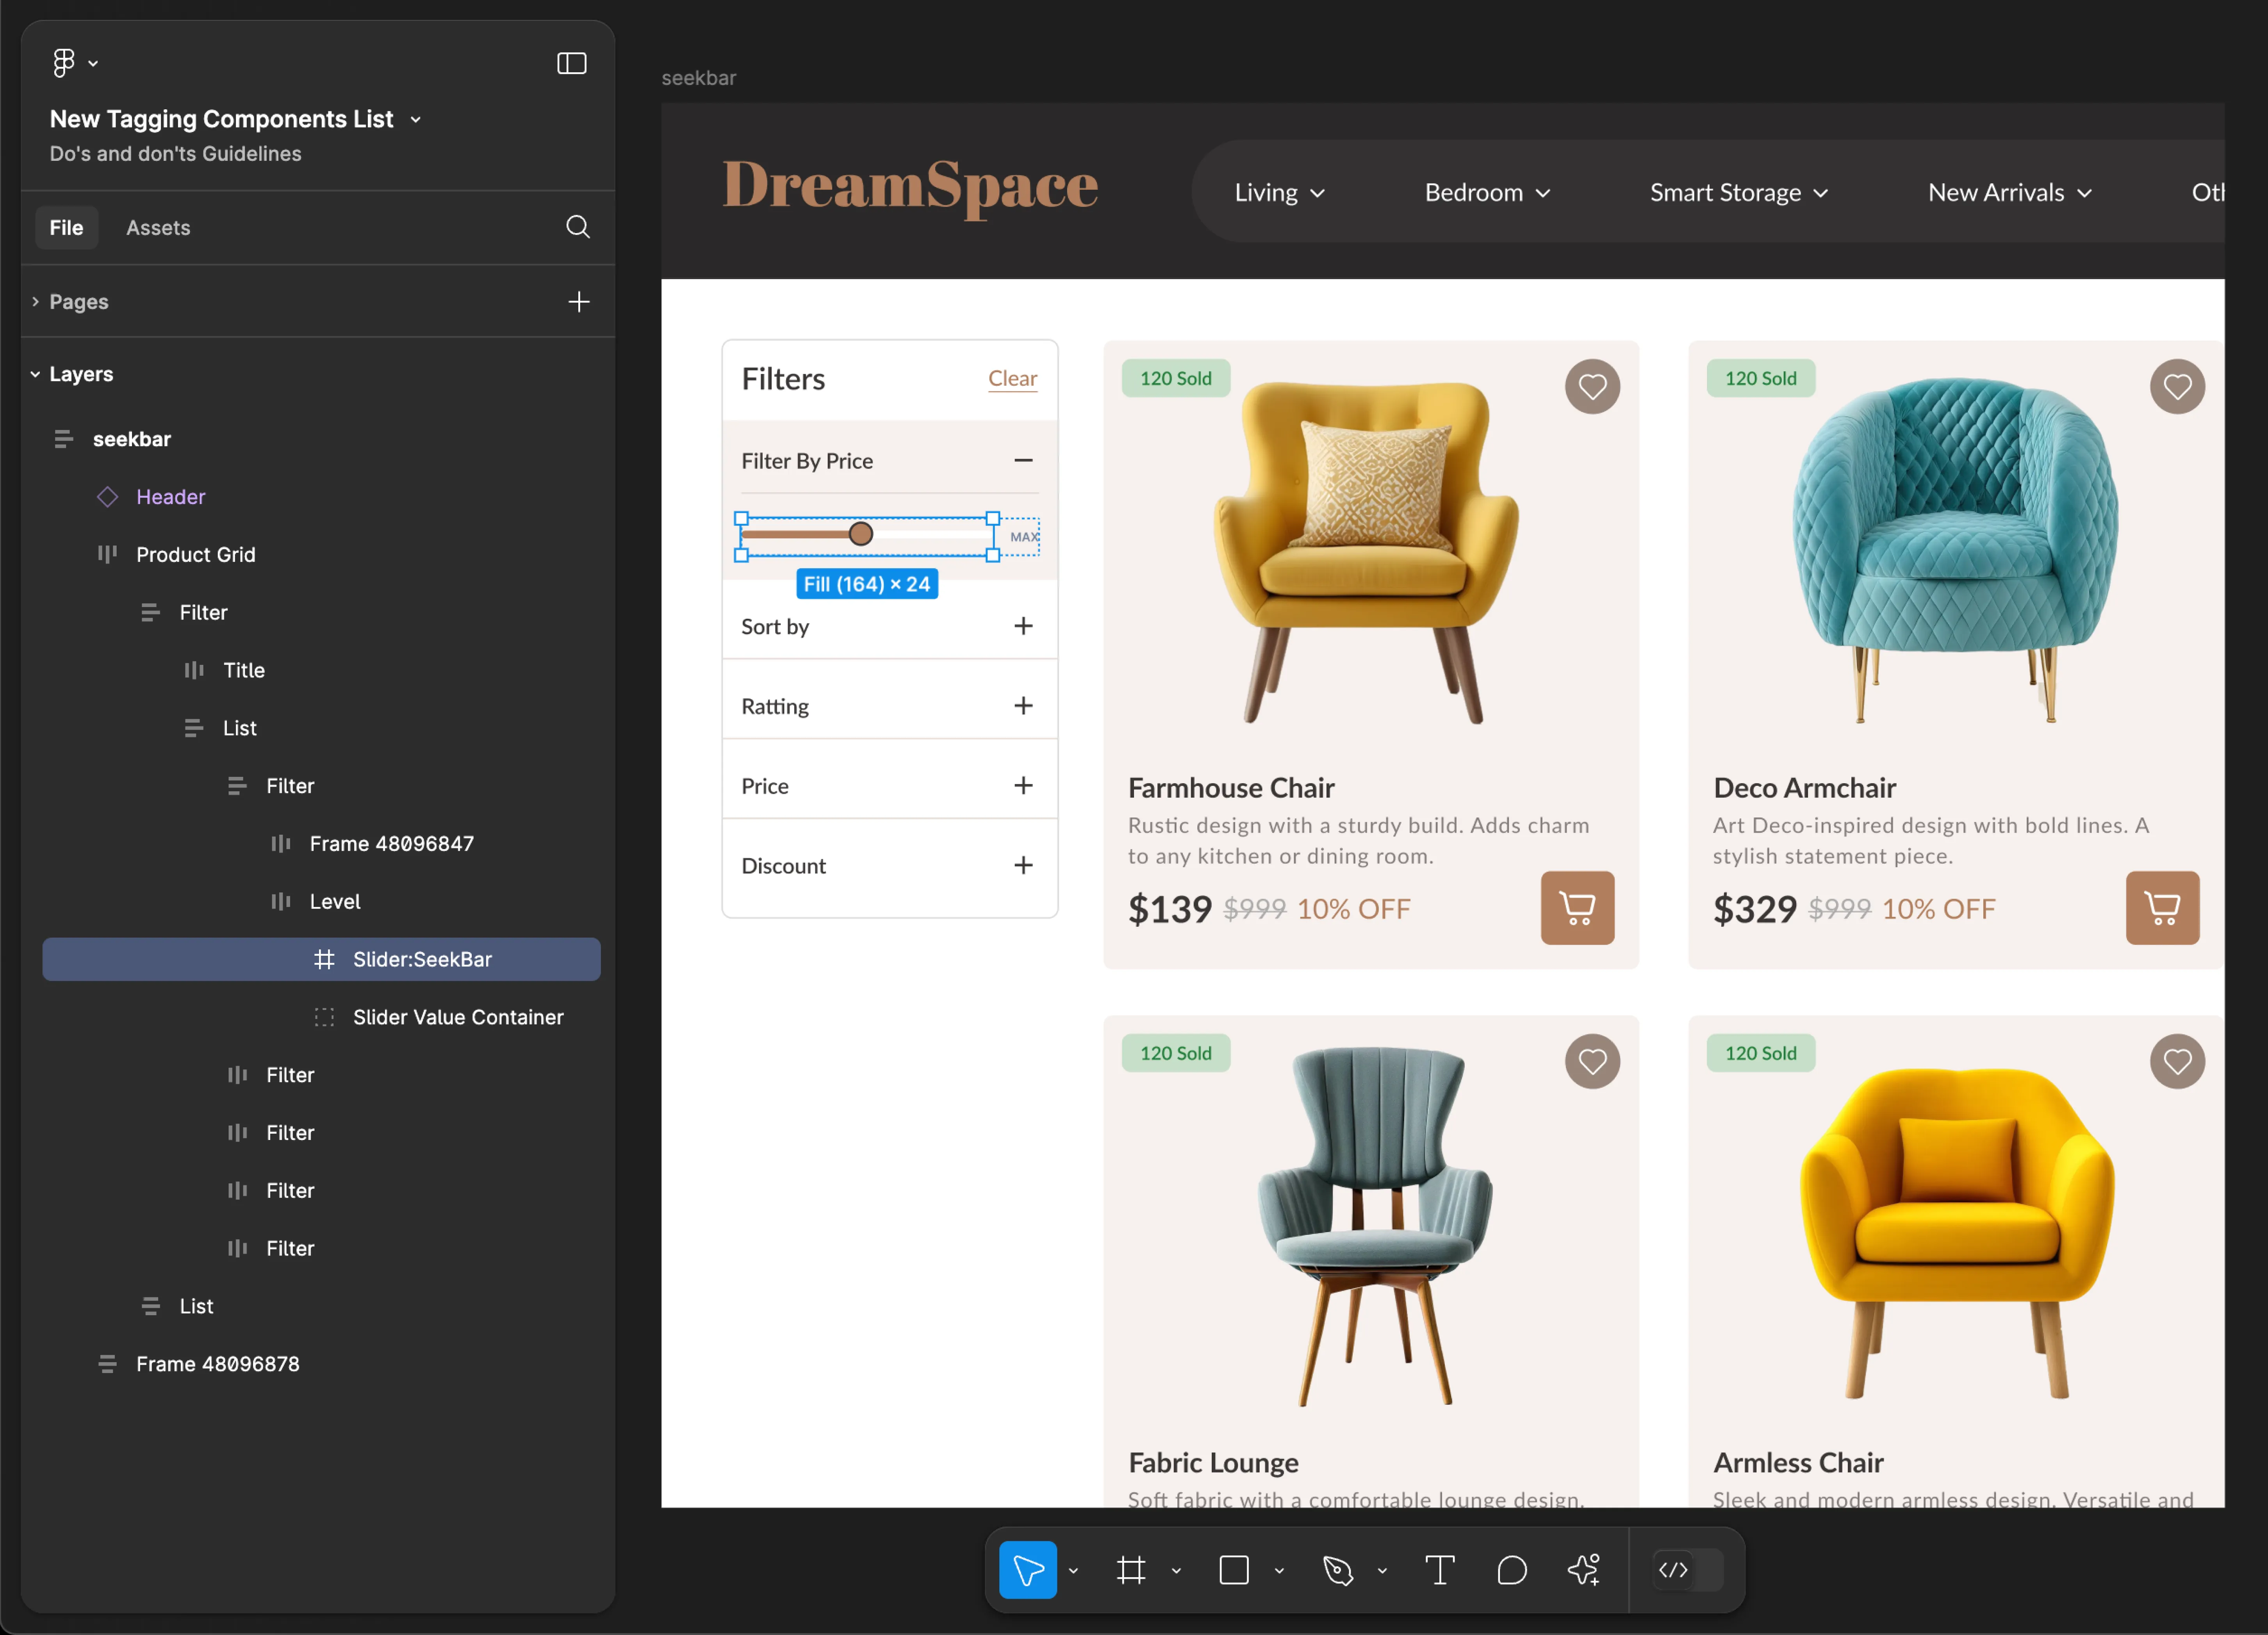The image size is (2268, 1635).
Task: Favorite the Deco Armchair with heart
Action: tap(2177, 386)
